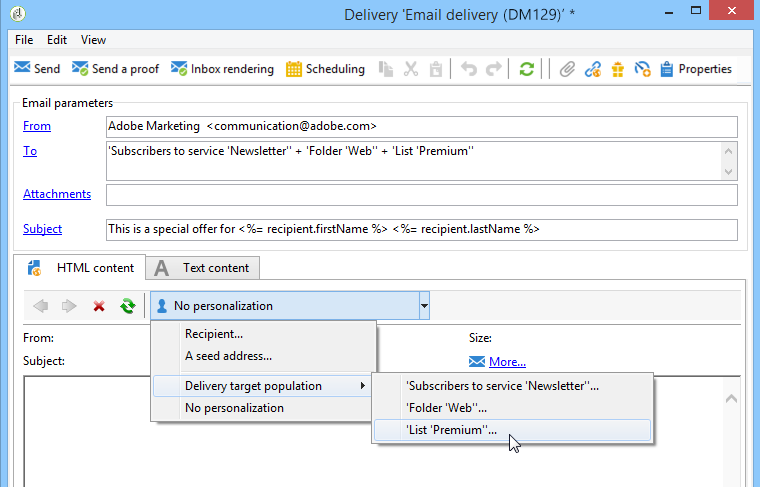779x502 pixels.
Task: Click the red X stop icon
Action: (99, 306)
